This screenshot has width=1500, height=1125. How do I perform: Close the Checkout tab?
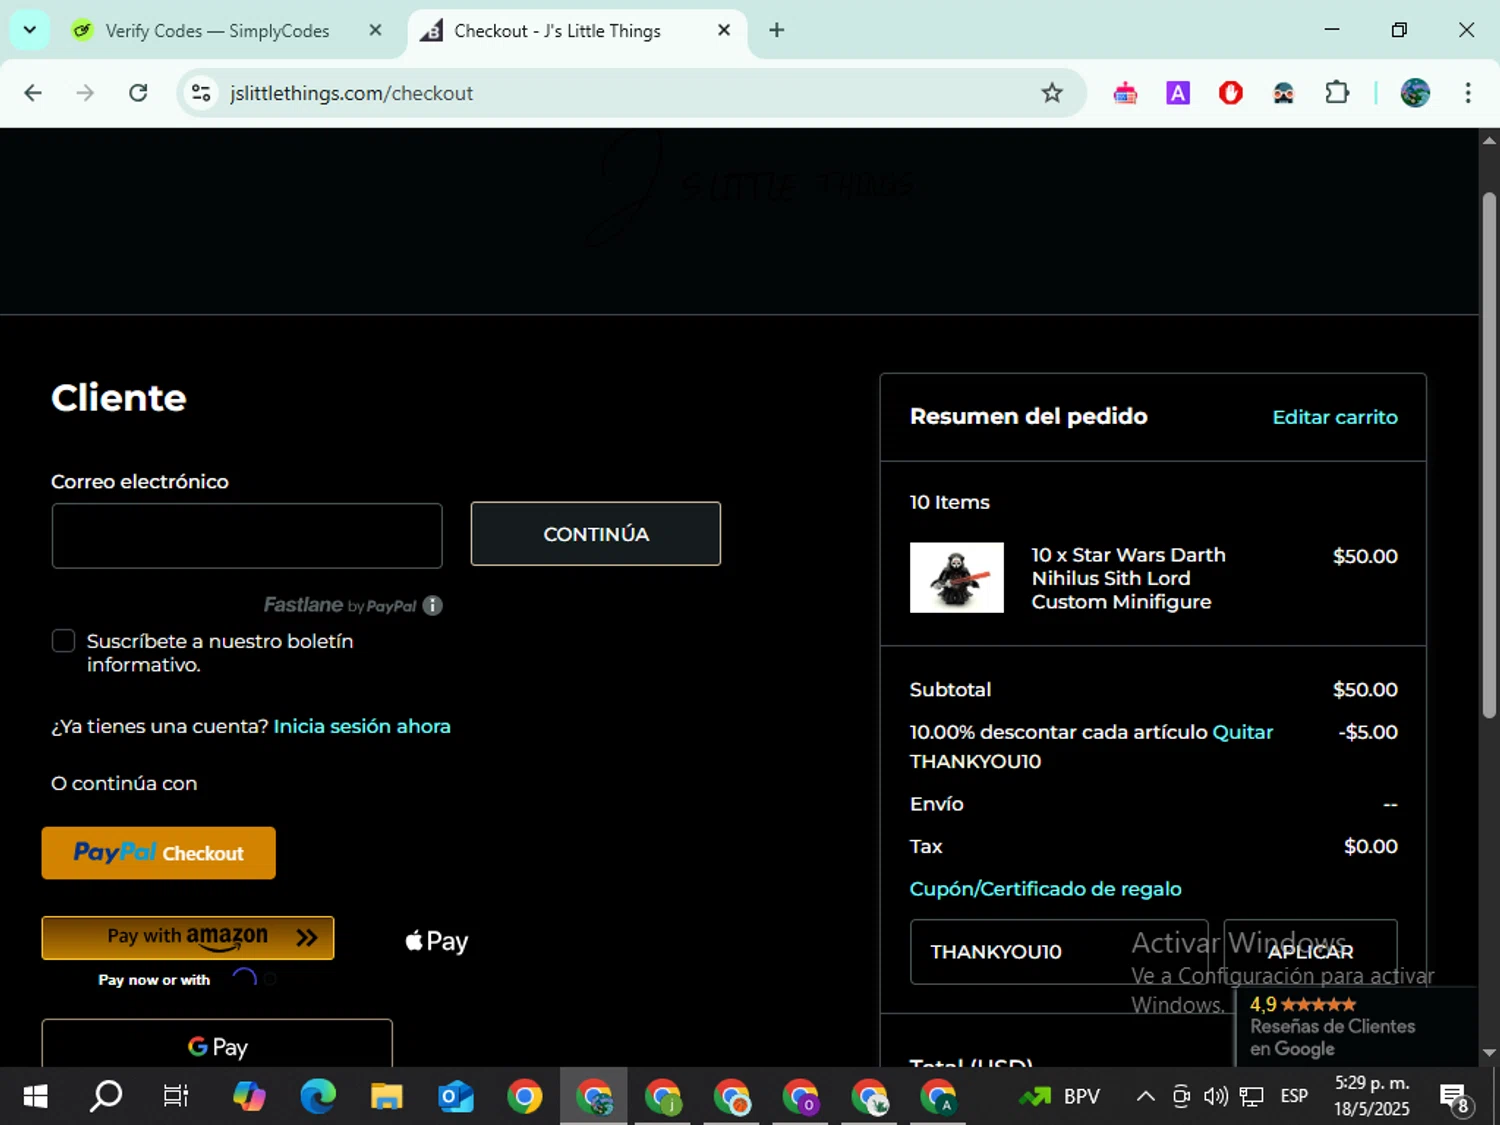tap(724, 30)
